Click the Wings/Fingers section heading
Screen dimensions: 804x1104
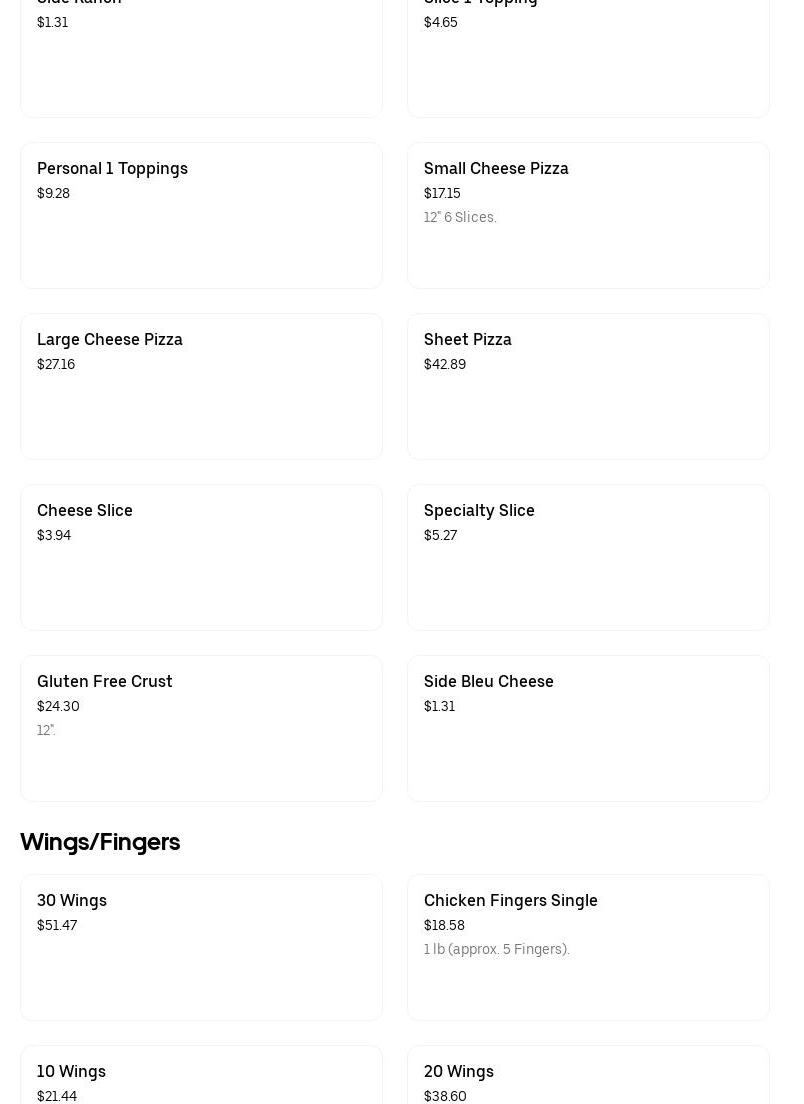[x=100, y=842]
